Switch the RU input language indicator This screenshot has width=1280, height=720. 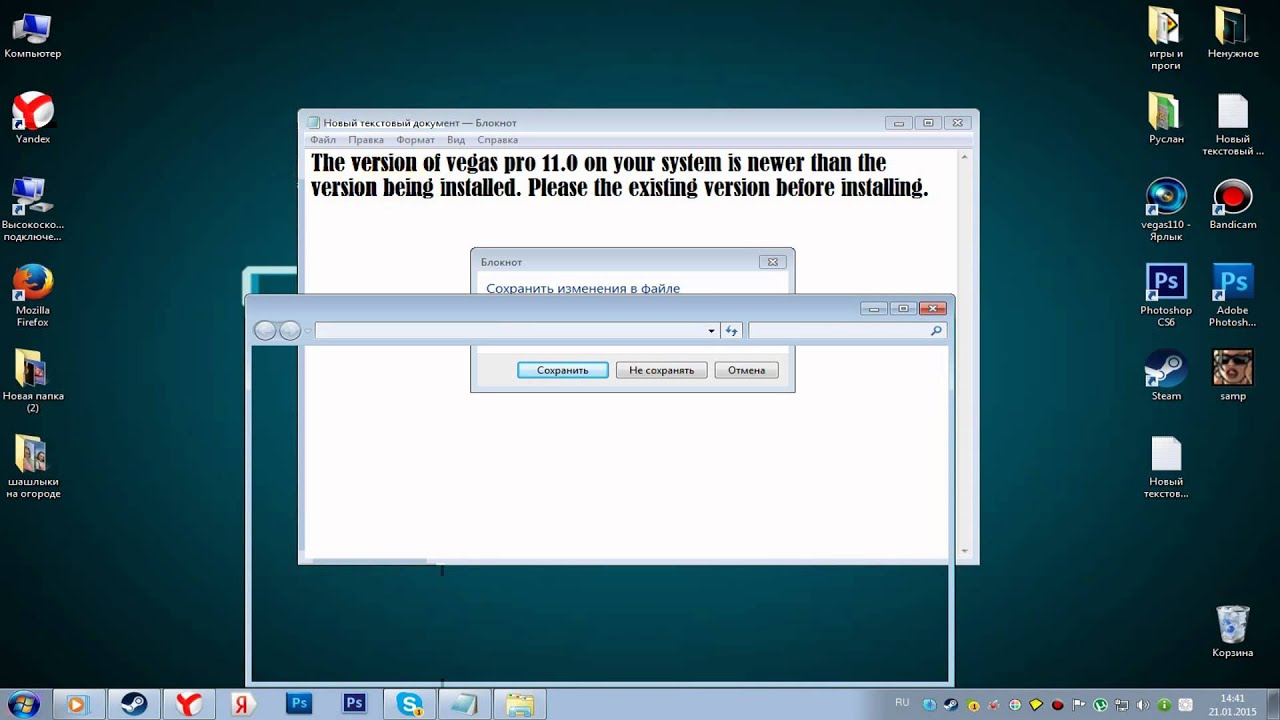(x=902, y=703)
